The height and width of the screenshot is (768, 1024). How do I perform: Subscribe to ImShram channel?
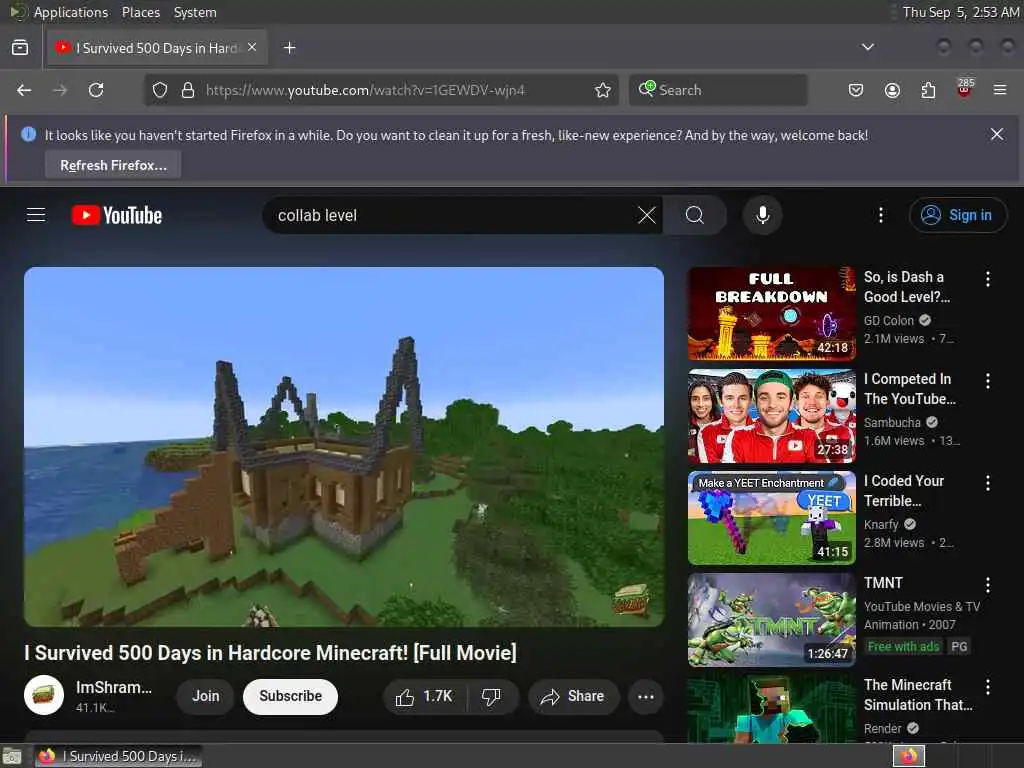290,697
